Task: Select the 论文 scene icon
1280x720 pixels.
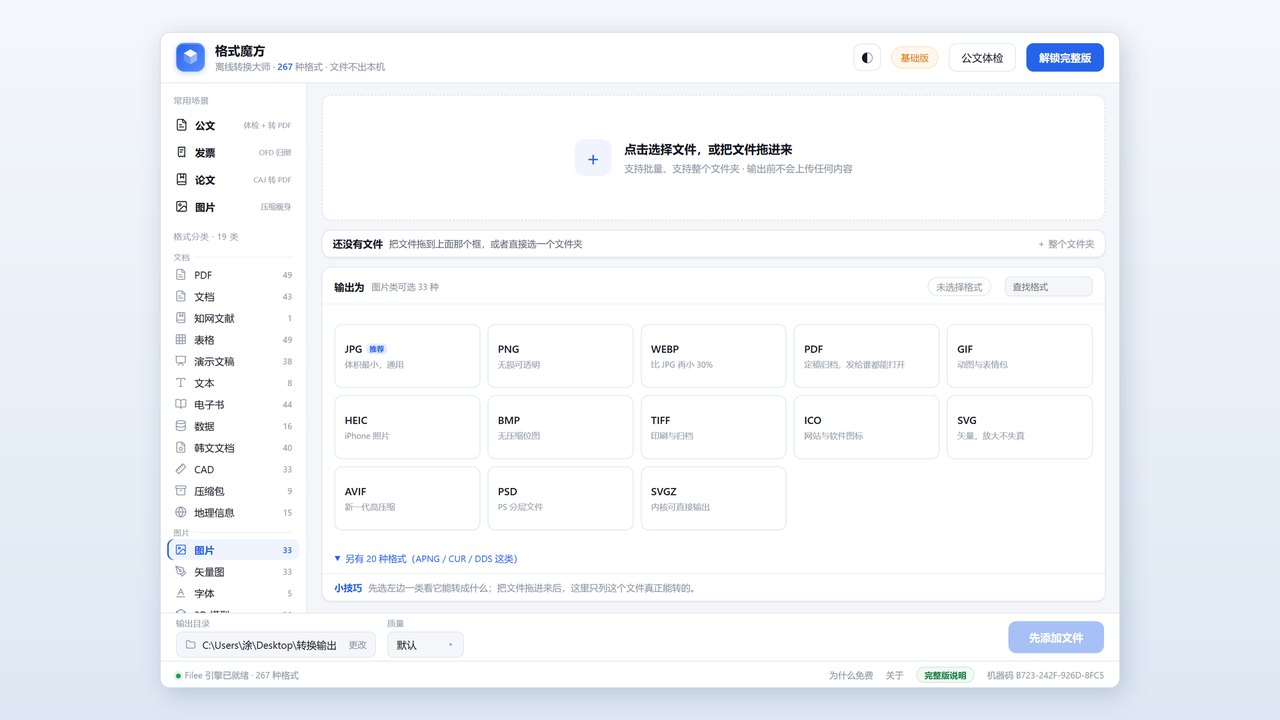Action: pos(181,179)
